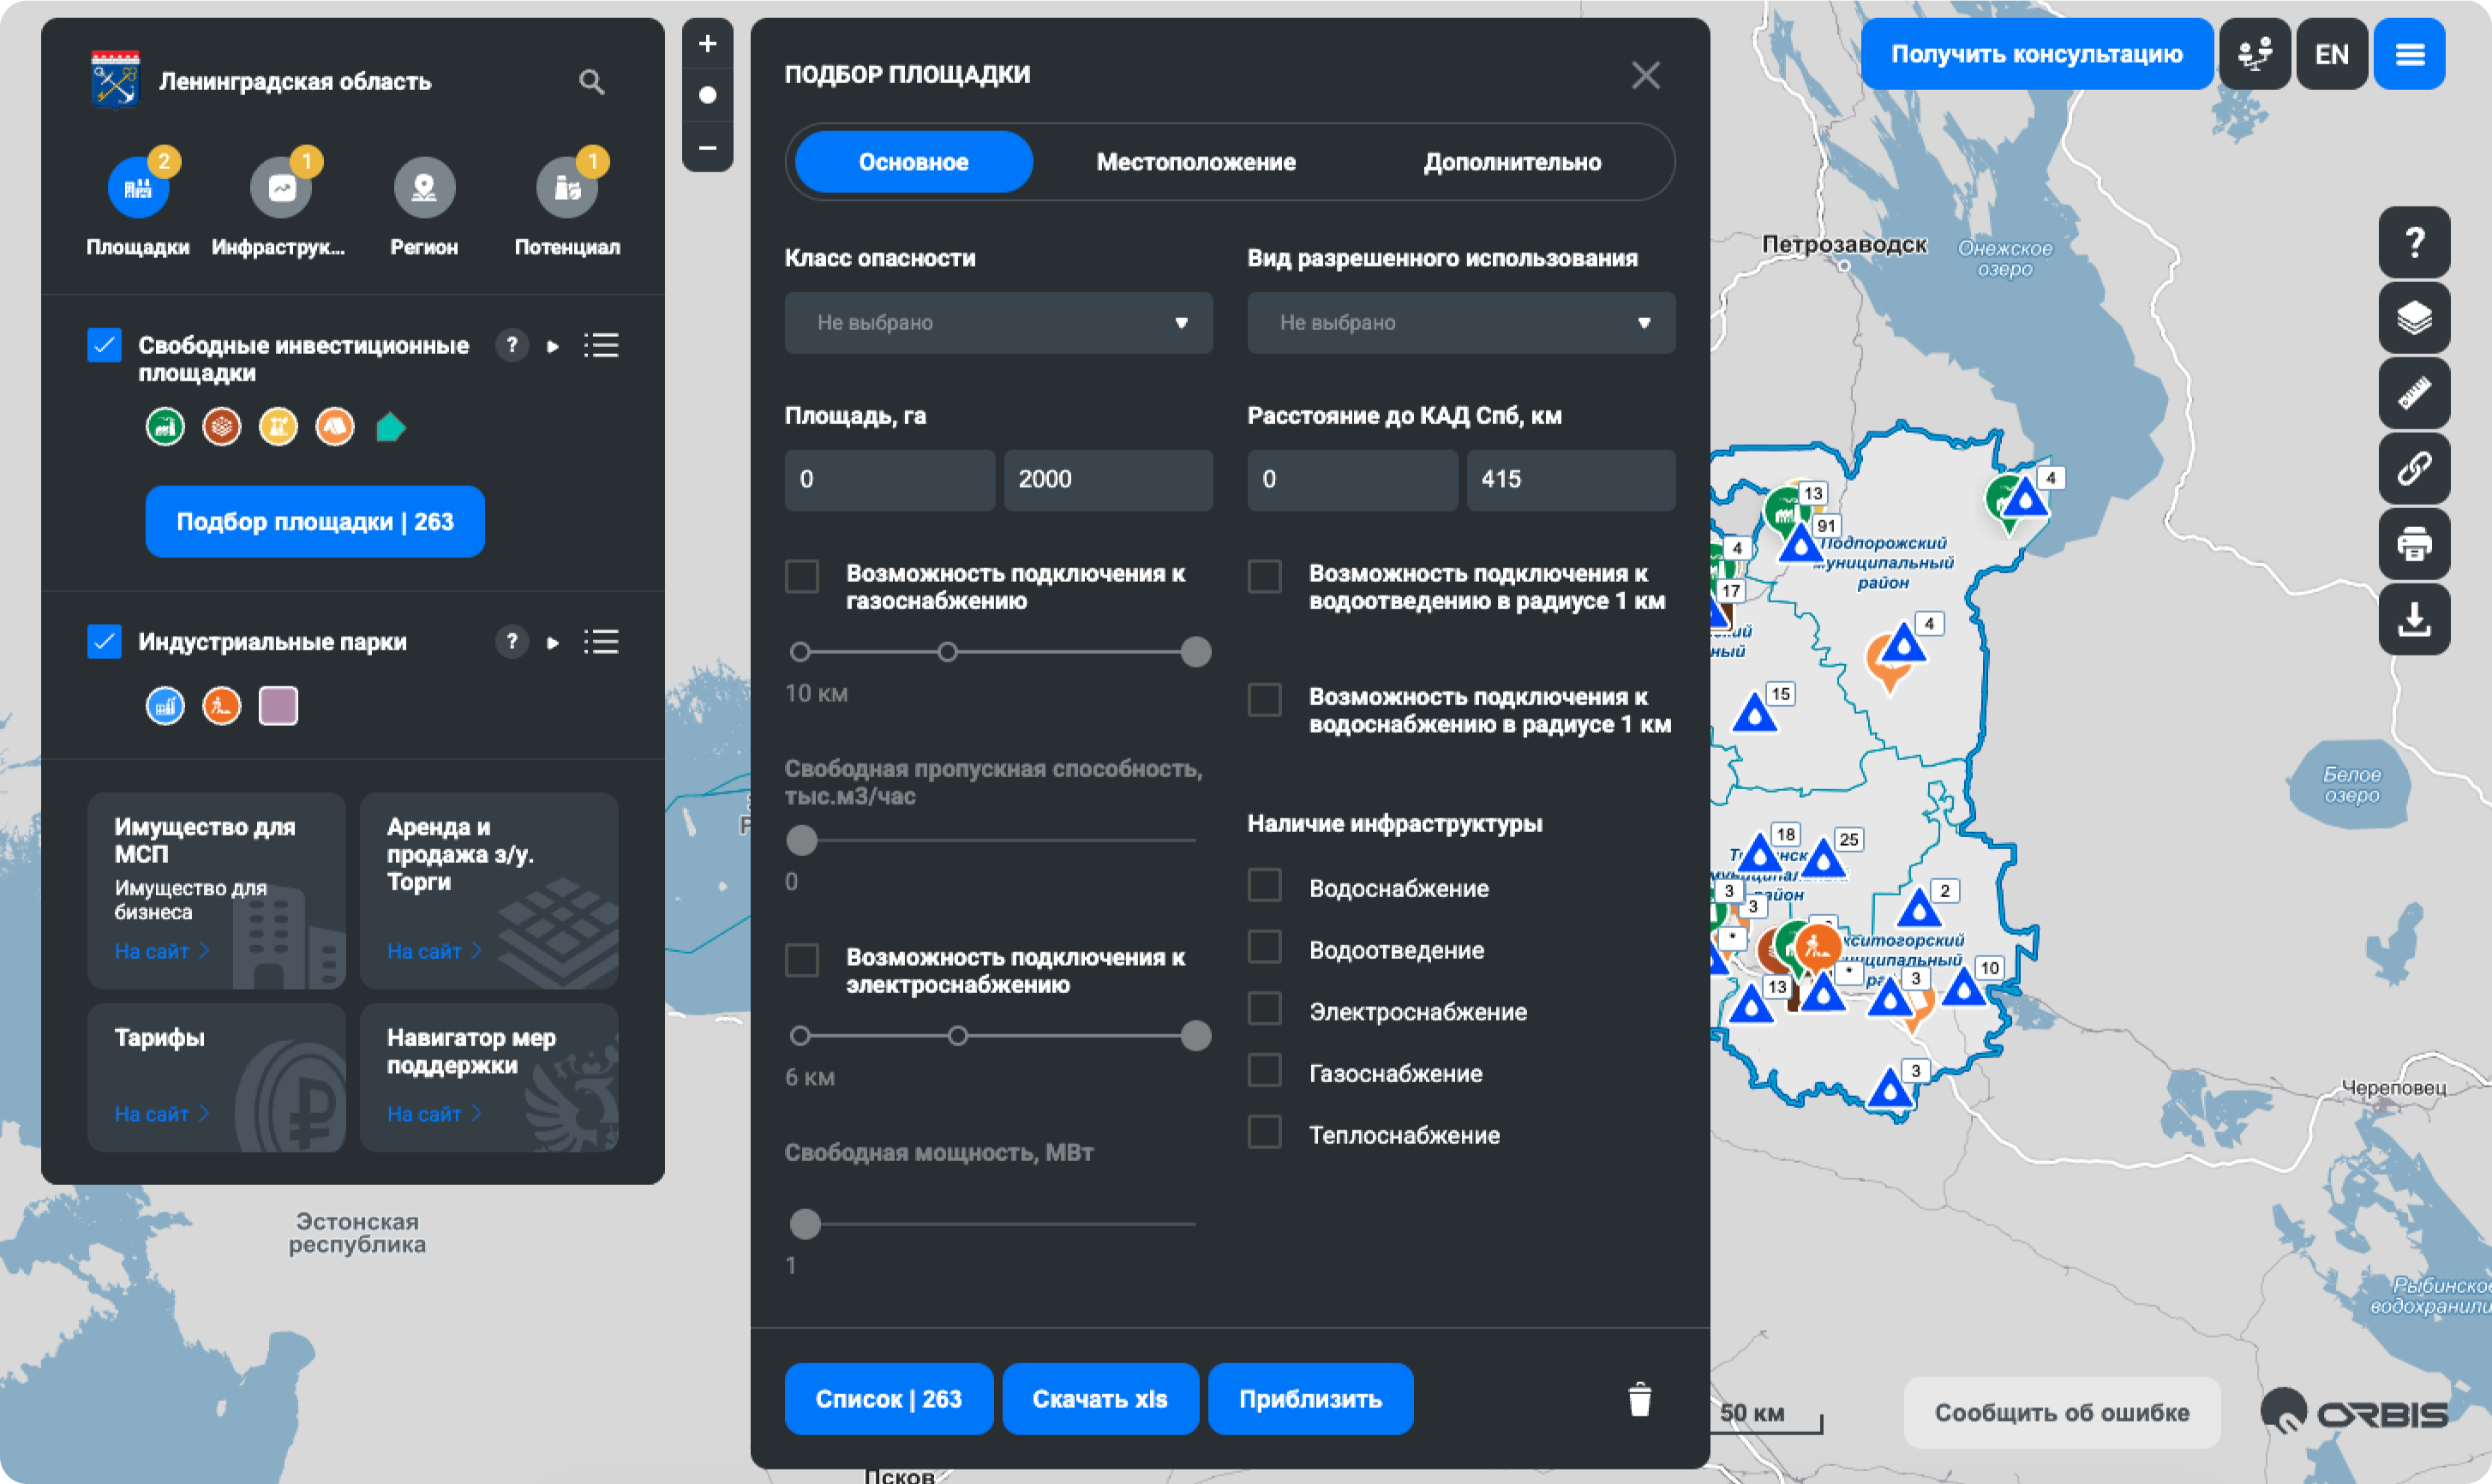
Task: Enable Возможность подключения к газоснабжению checkbox
Action: click(x=802, y=577)
